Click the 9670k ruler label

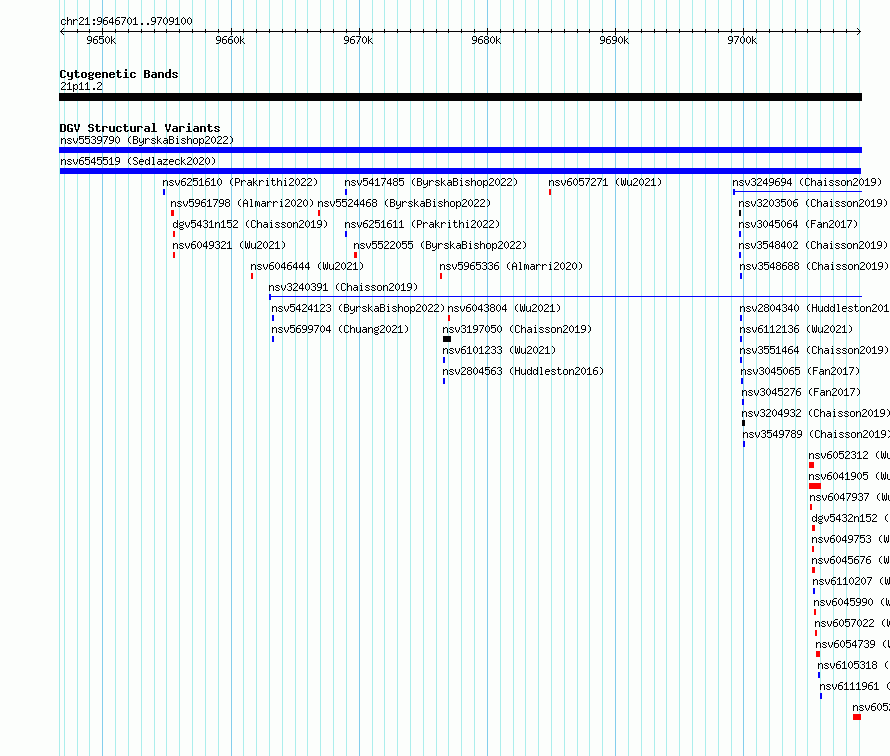coord(358,40)
